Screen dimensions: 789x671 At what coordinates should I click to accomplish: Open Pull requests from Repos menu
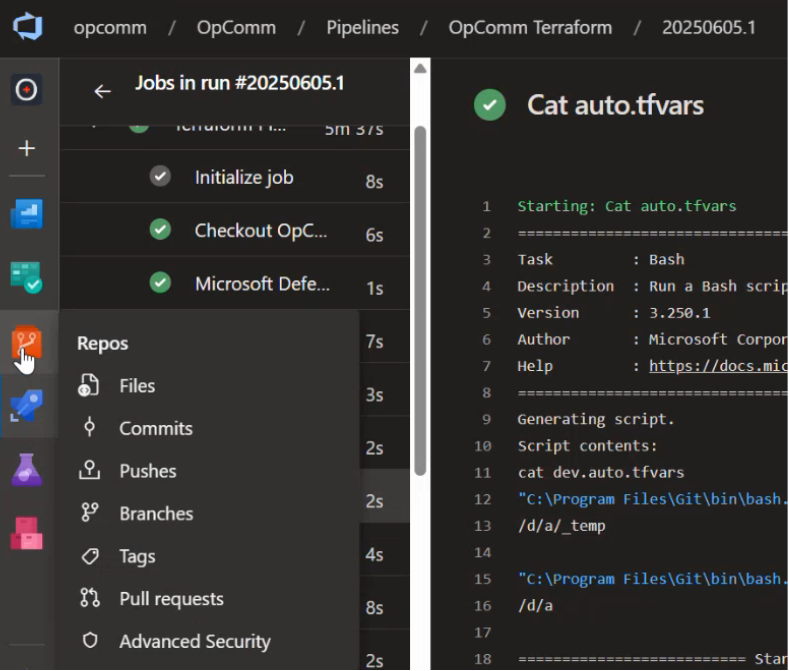pos(171,599)
